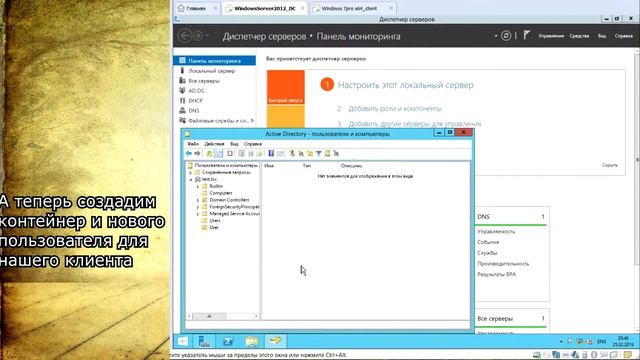Expand Domain Controllers node

tap(198, 200)
